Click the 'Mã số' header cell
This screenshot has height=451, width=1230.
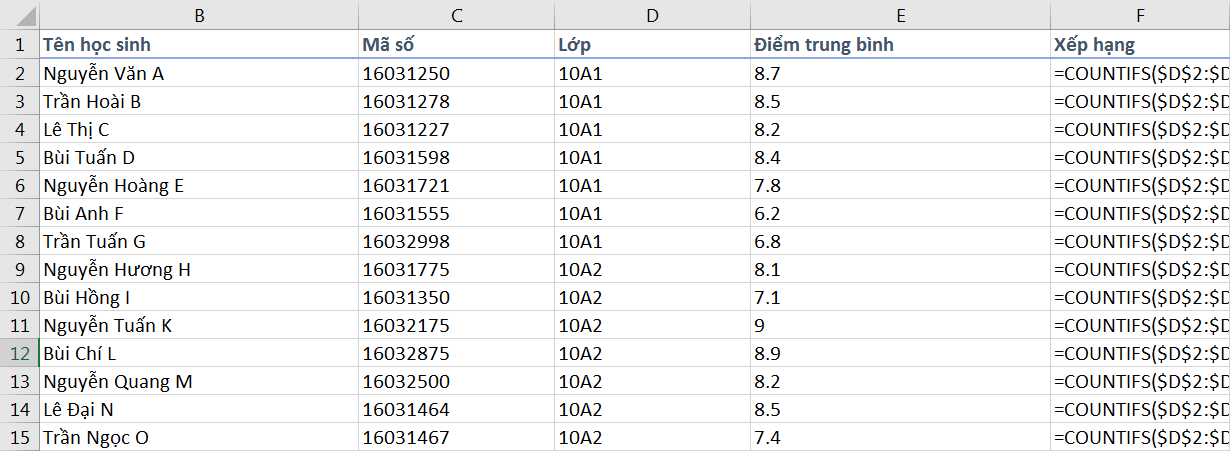point(457,45)
